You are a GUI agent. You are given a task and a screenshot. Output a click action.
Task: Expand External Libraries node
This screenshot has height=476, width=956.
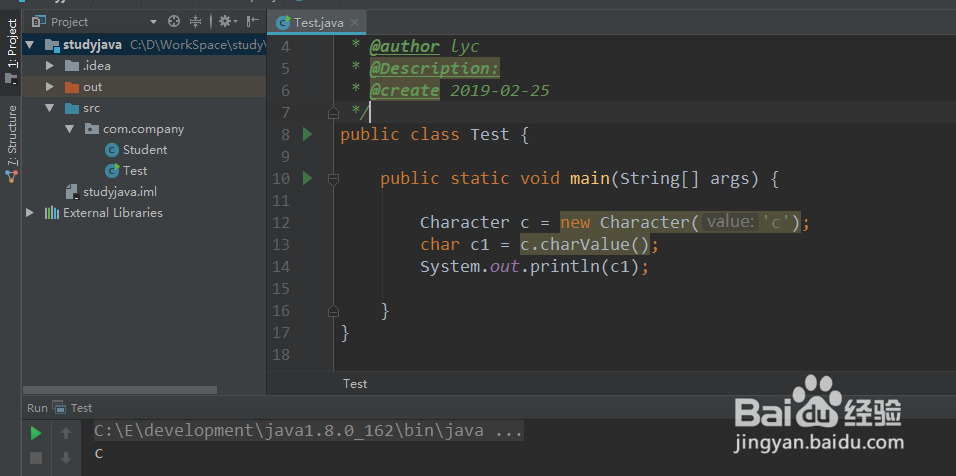30,213
